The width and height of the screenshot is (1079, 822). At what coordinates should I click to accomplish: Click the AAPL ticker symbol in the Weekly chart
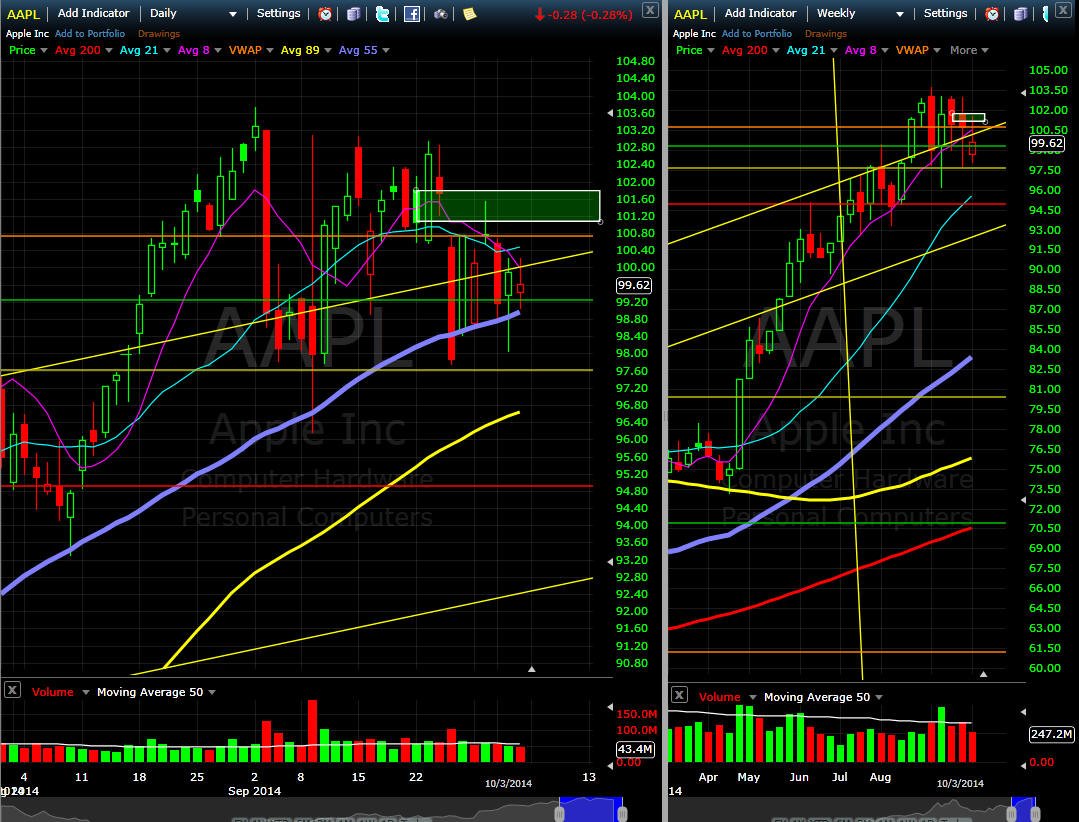[690, 14]
